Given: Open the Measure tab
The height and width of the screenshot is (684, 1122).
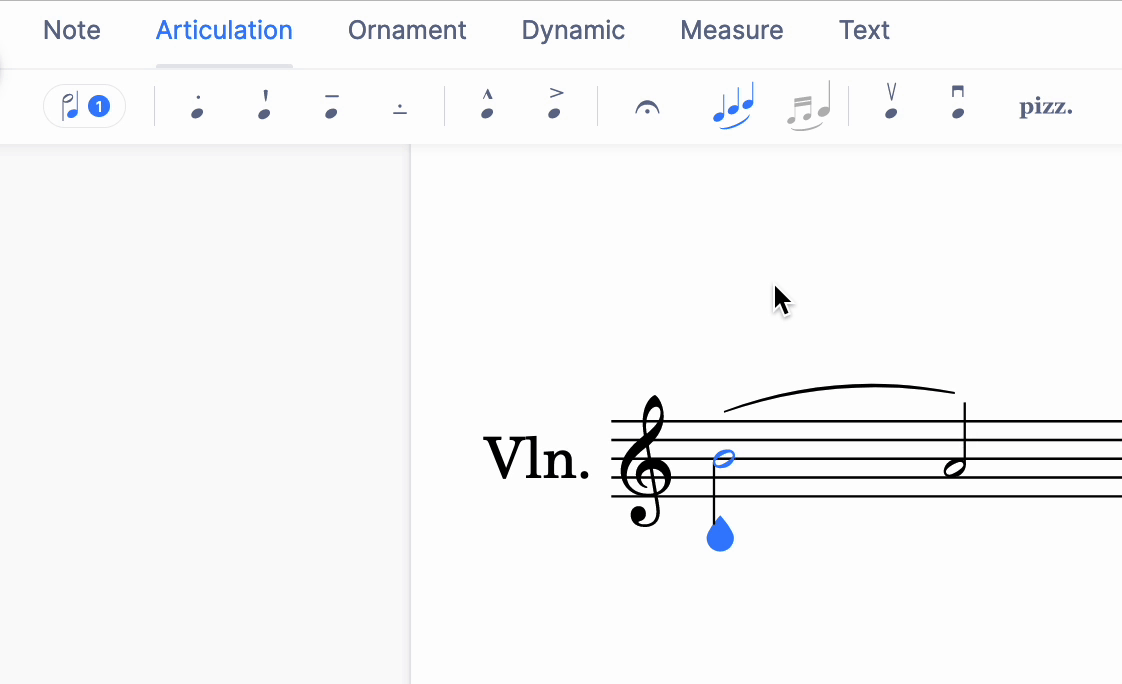Looking at the screenshot, I should (x=731, y=30).
